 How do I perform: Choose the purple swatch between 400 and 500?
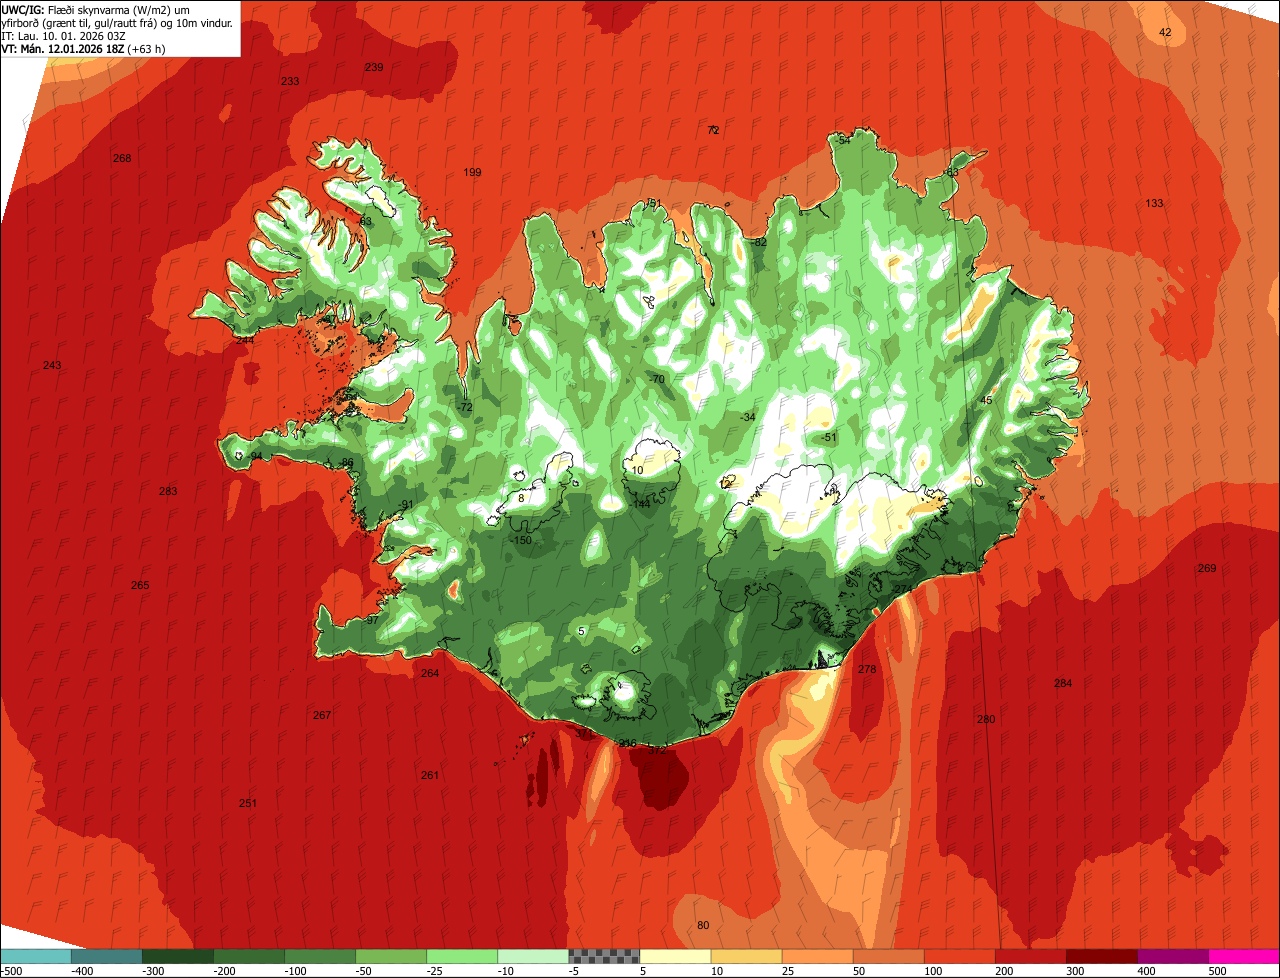point(1172,956)
